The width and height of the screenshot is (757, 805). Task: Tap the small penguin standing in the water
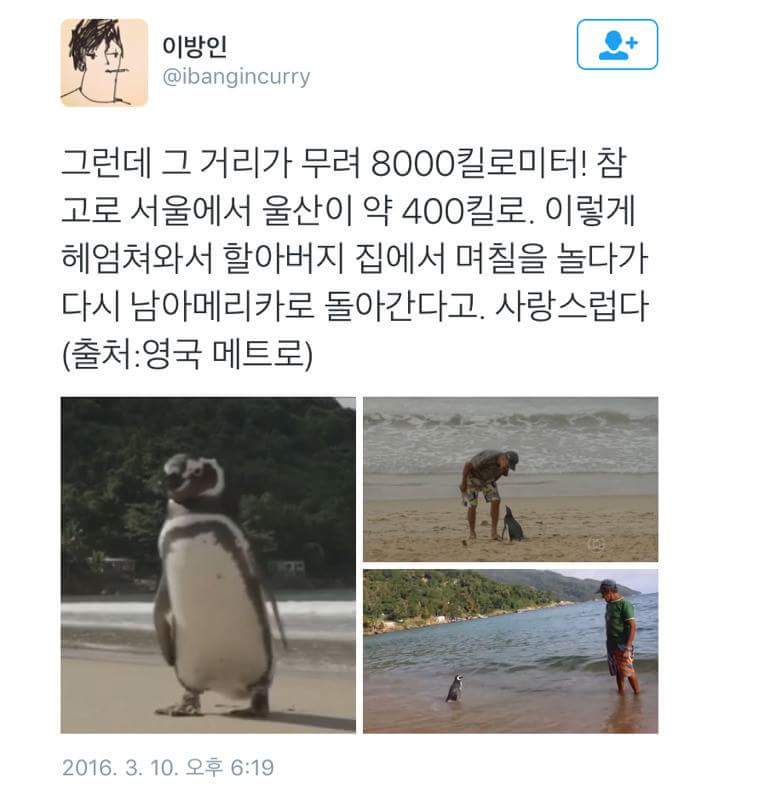(455, 688)
